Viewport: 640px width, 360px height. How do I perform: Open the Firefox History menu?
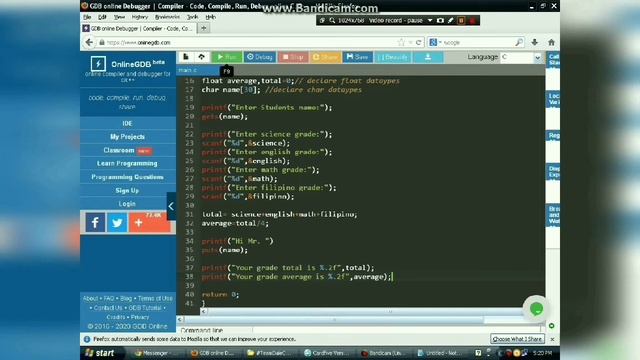tap(140, 17)
